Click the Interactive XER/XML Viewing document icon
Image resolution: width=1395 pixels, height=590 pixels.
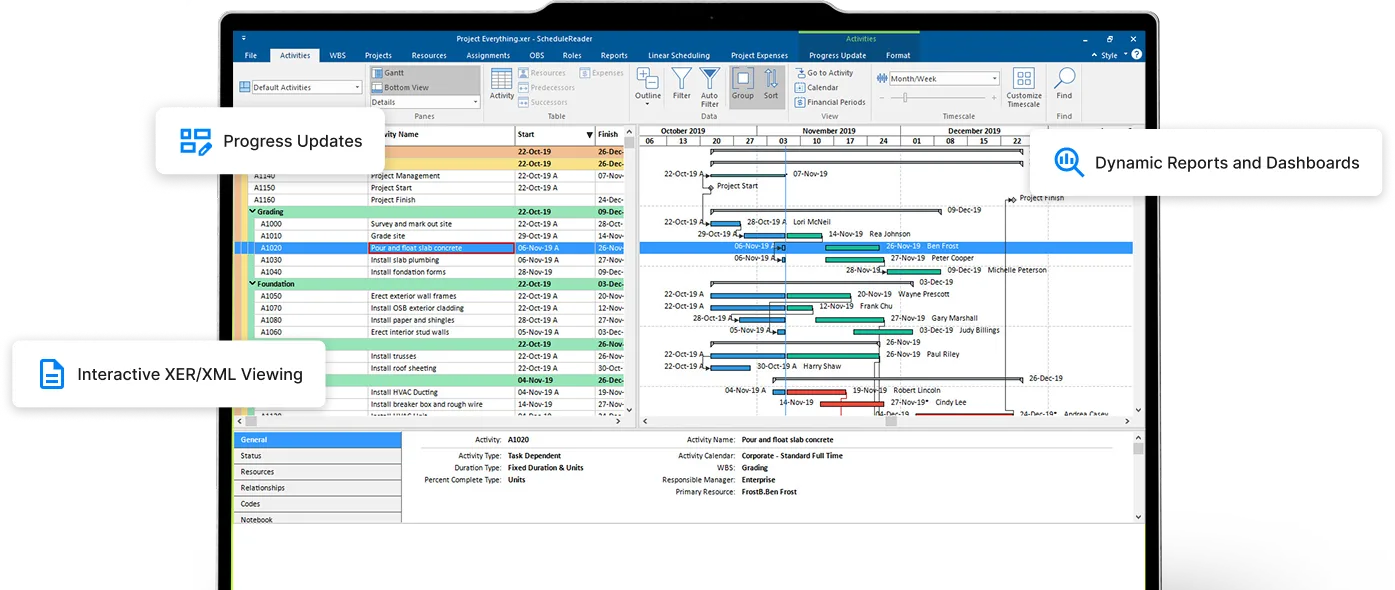click(51, 374)
